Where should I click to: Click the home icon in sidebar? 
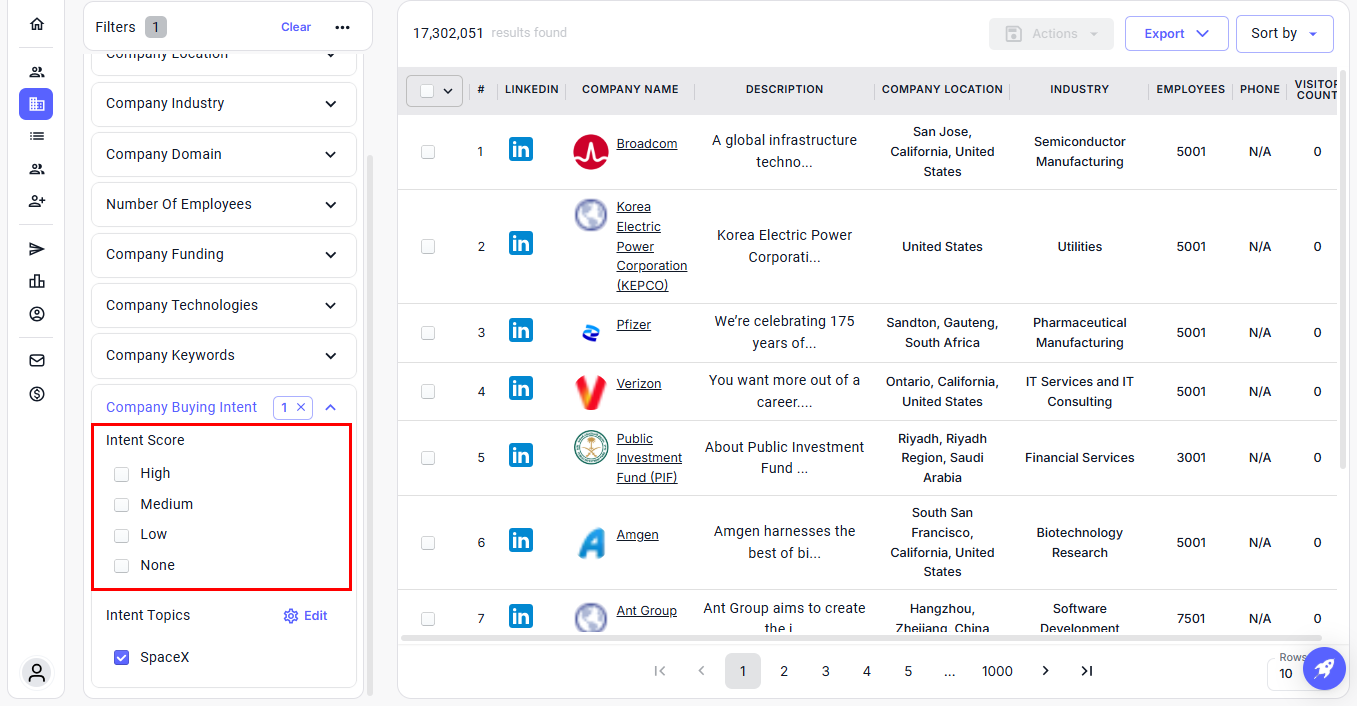point(37,24)
